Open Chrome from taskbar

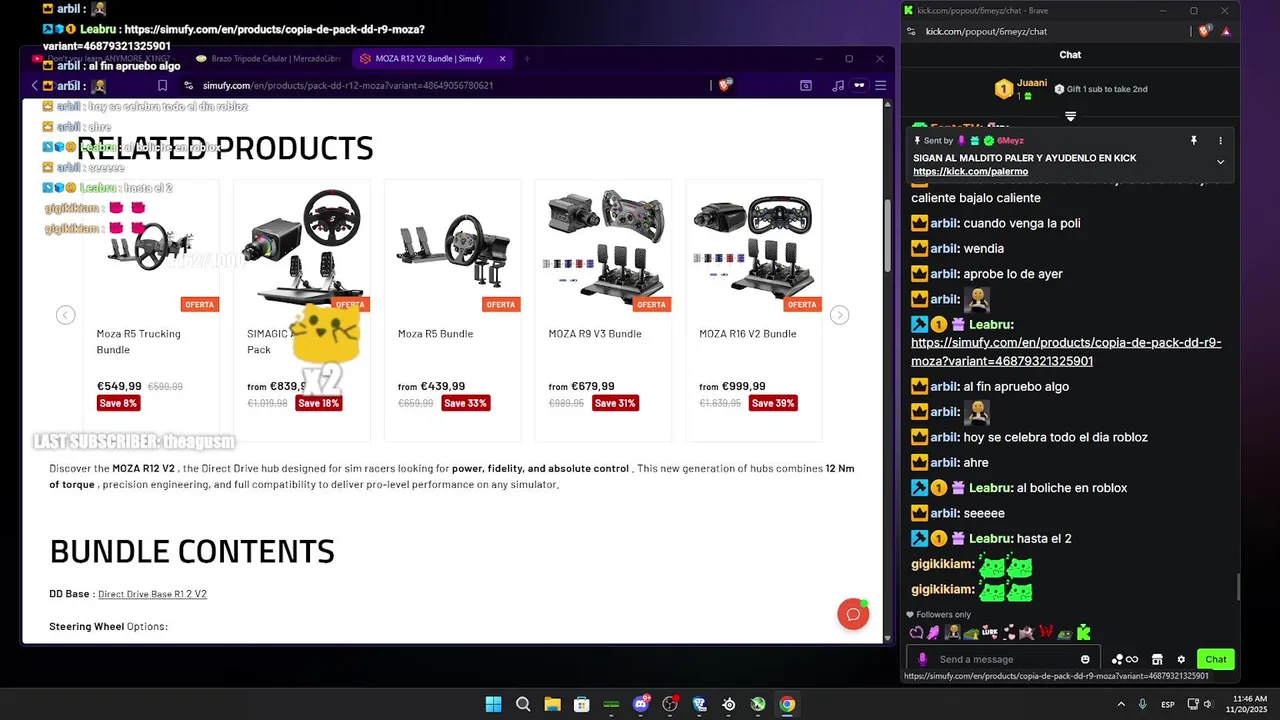point(788,704)
